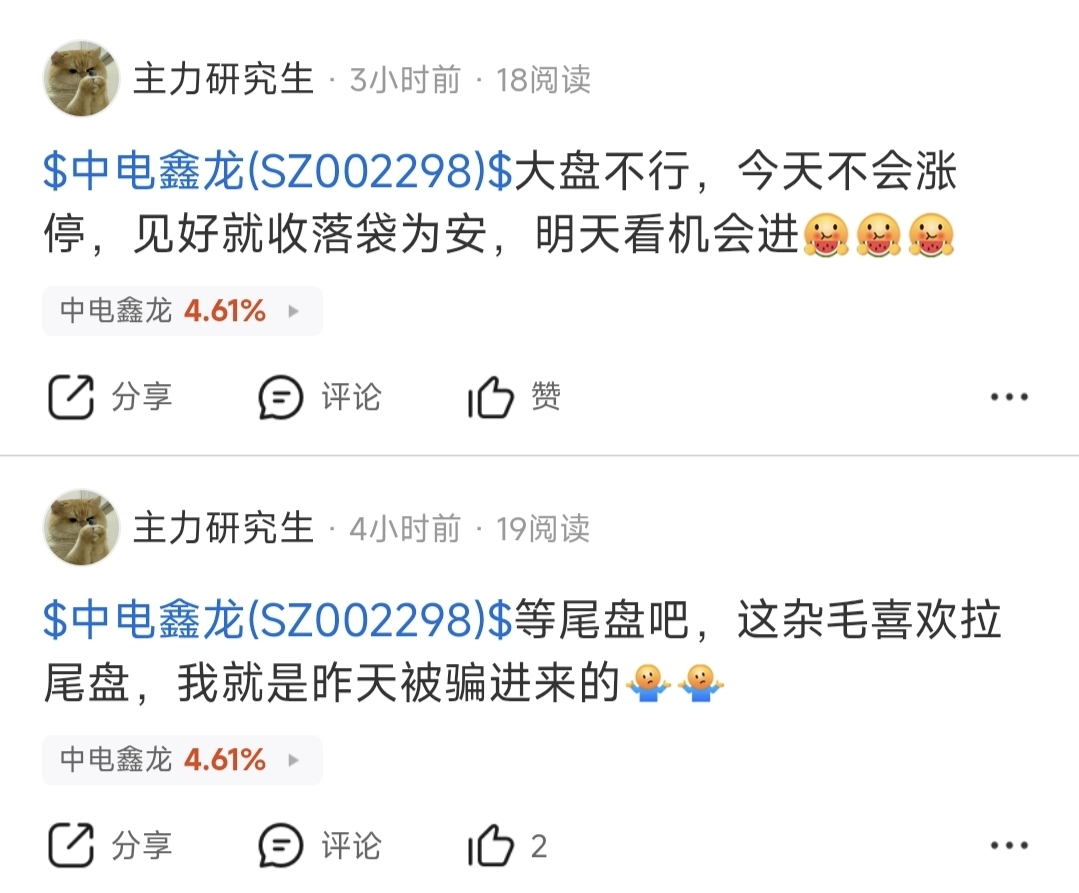The height and width of the screenshot is (893, 1079).
Task: Tap share icon on the first post
Action: tap(71, 397)
